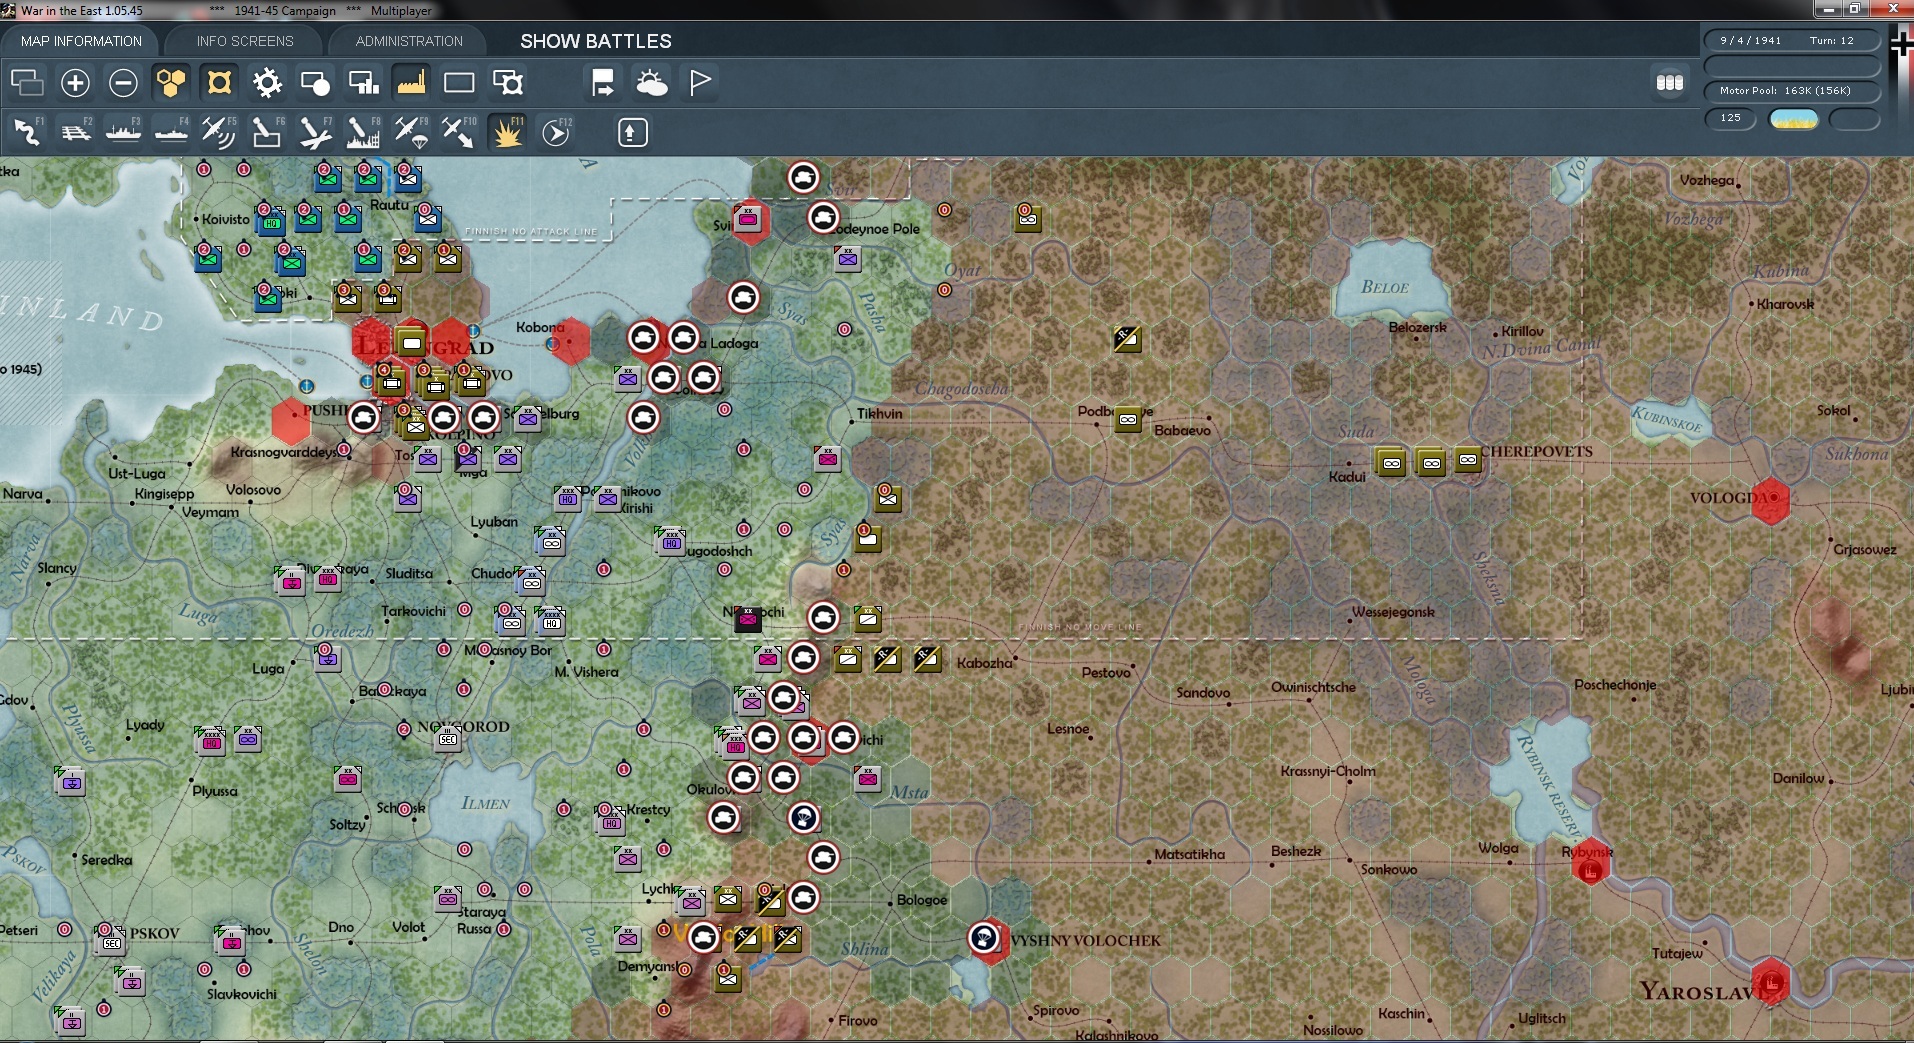Select the F1 move mode icon

27,132
